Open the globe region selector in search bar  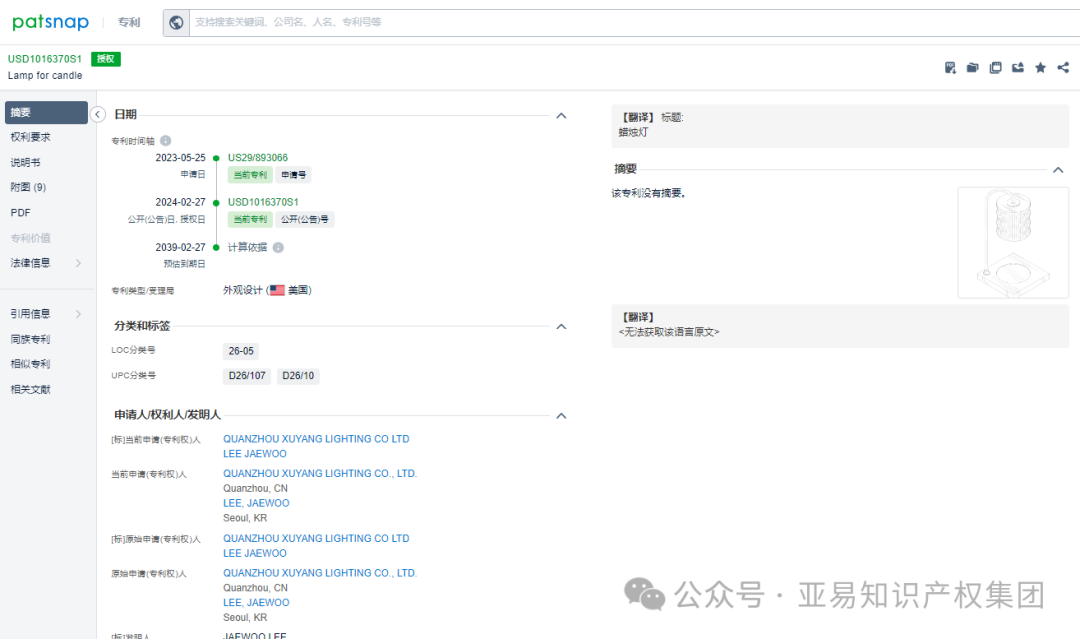click(176, 23)
